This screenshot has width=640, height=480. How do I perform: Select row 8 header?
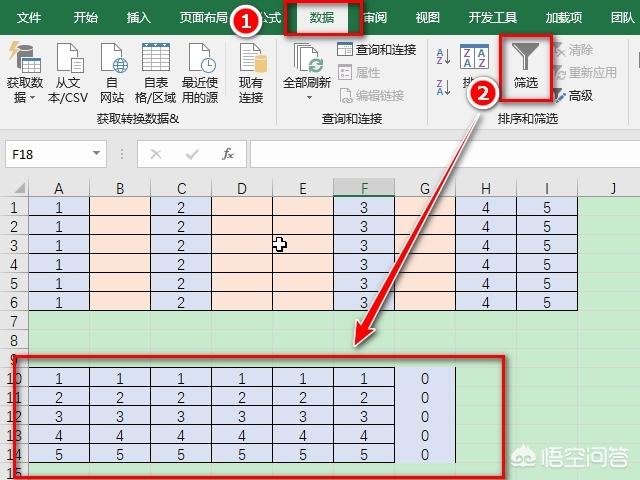click(14, 340)
